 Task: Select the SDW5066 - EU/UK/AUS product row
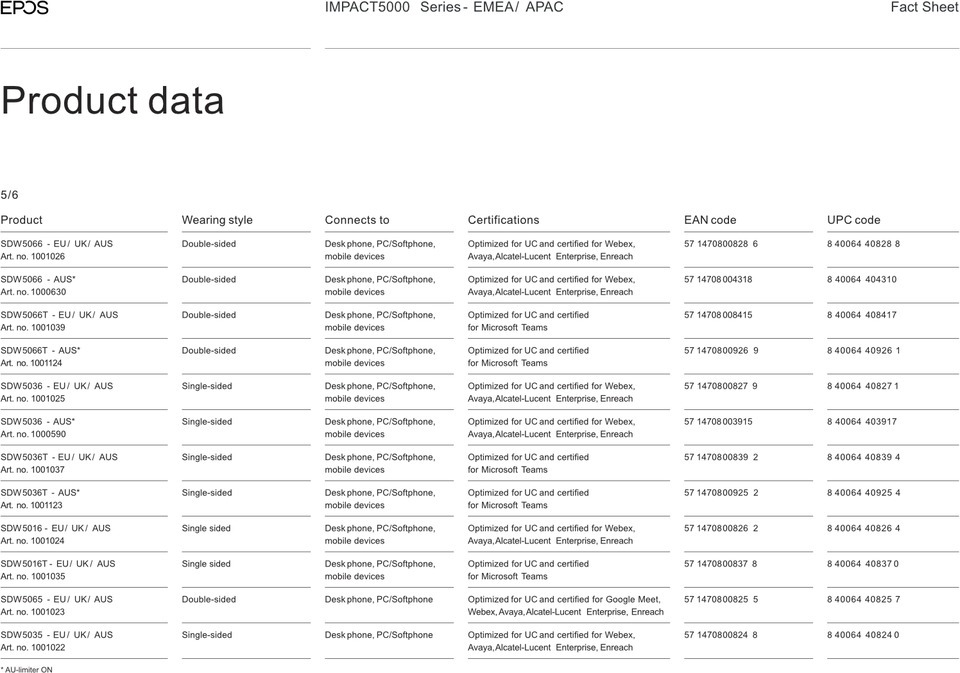pos(479,250)
